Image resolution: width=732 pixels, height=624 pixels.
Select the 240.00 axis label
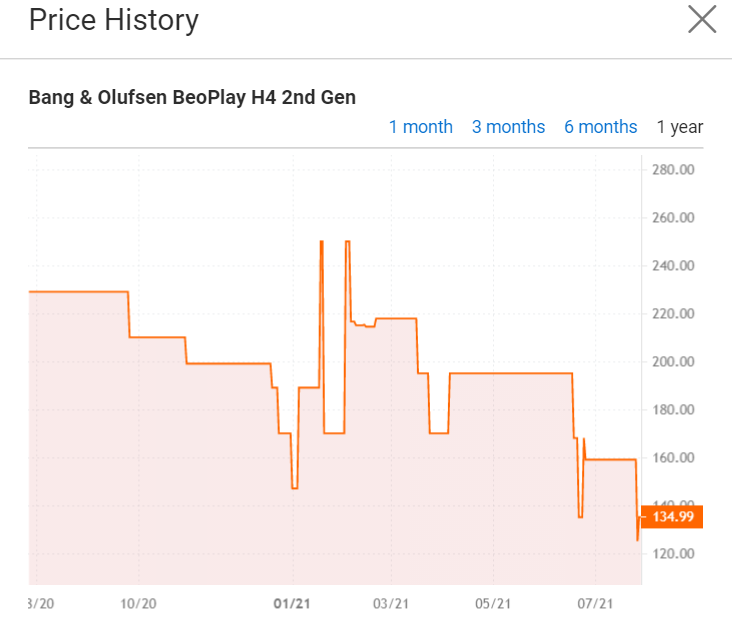pos(672,266)
